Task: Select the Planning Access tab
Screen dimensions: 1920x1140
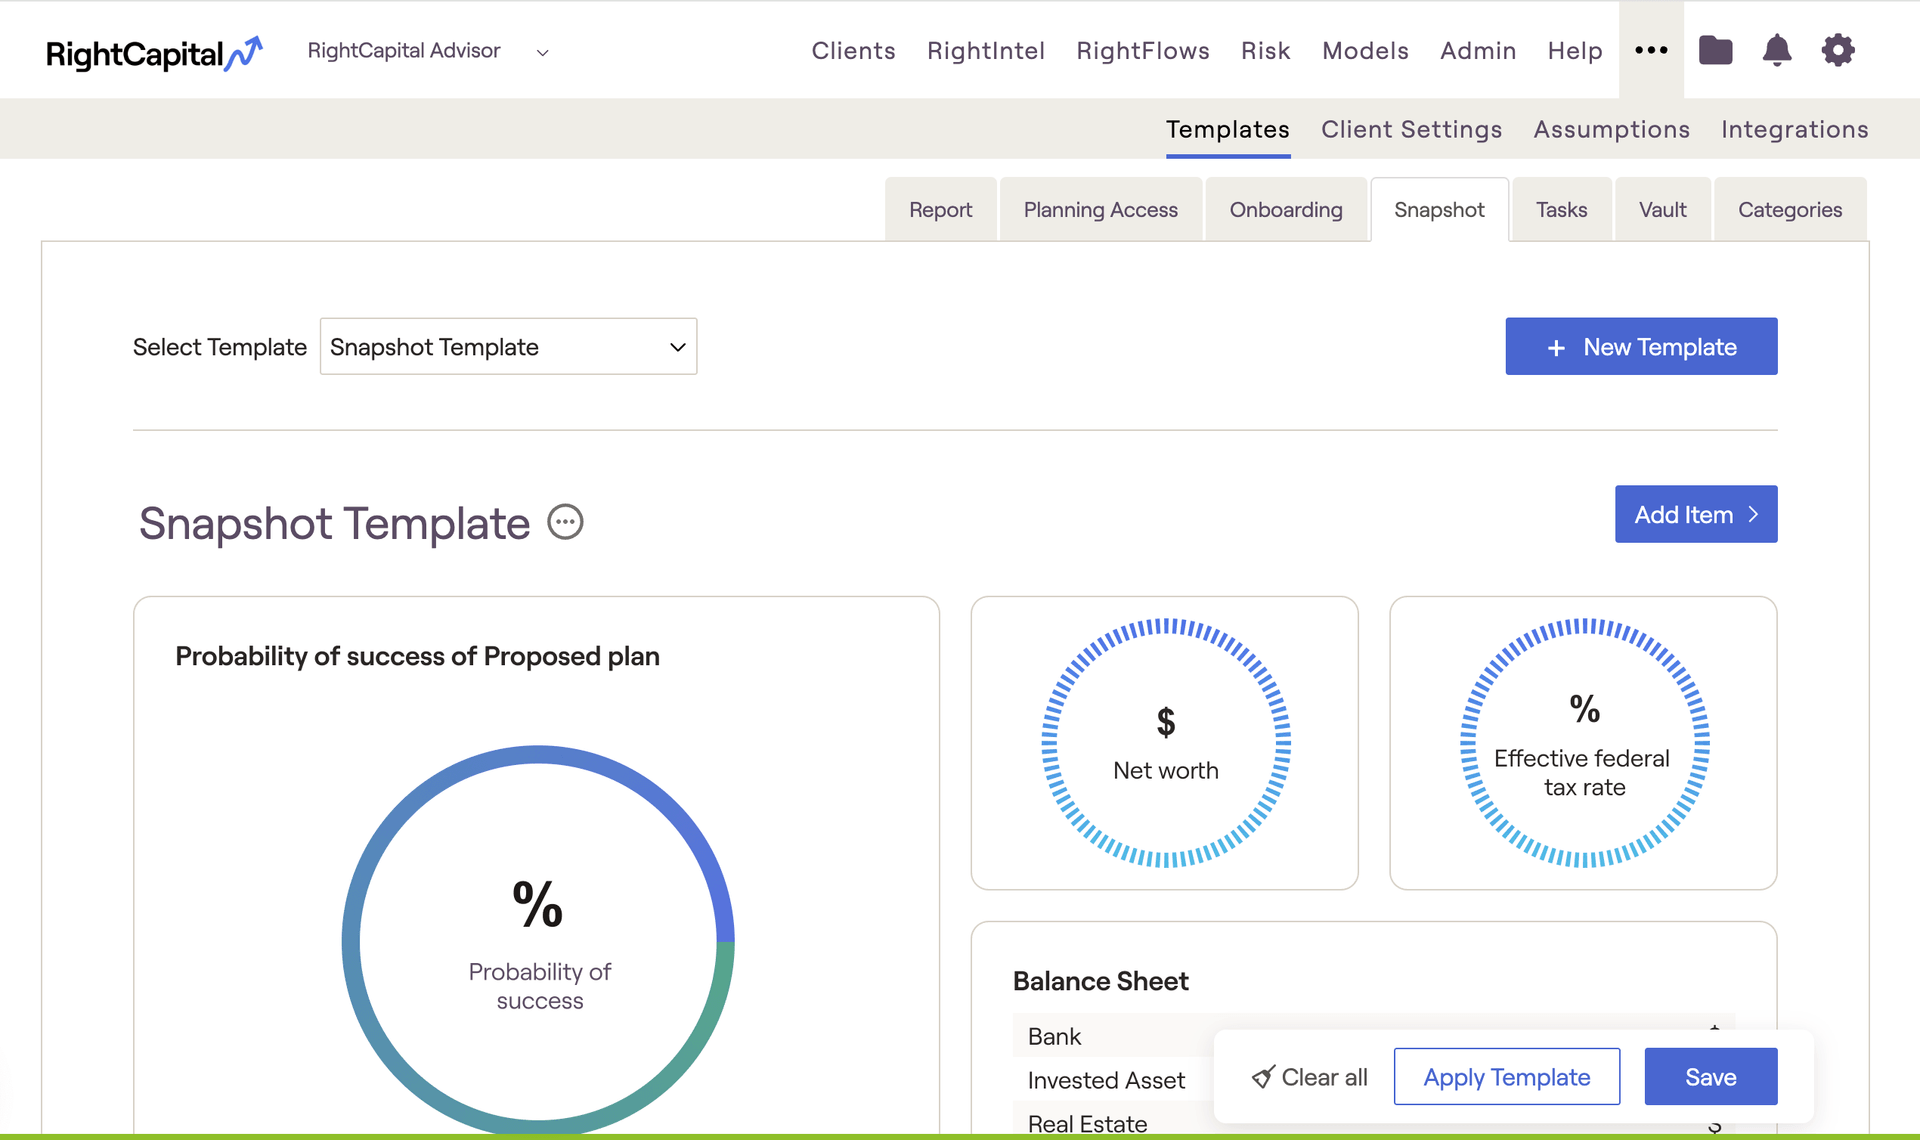Action: [1101, 210]
